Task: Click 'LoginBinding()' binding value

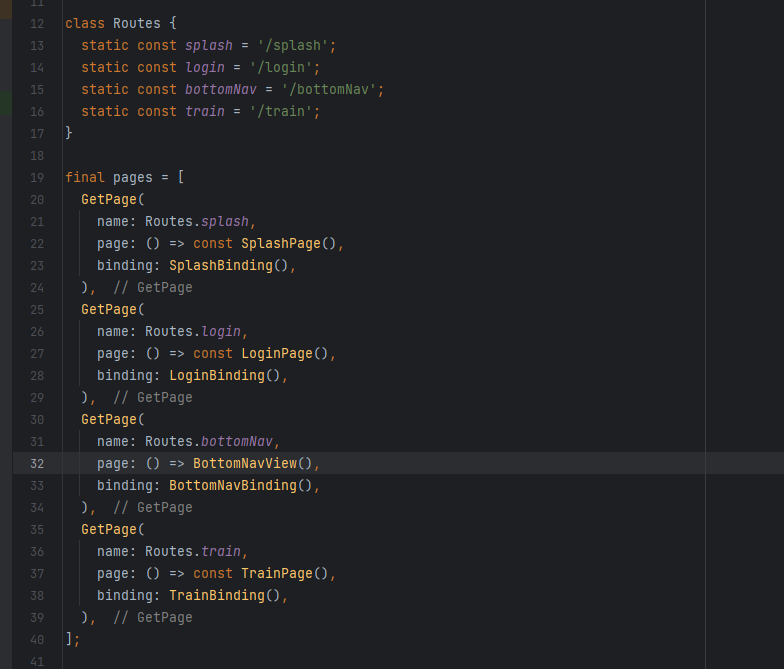Action: pyautogui.click(x=224, y=376)
